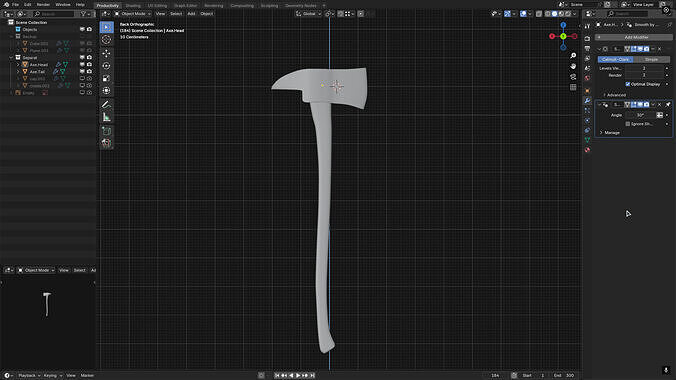The image size is (676, 380).
Task: Toggle render camera icon for Axe.Tail
Action: pyautogui.click(x=89, y=72)
